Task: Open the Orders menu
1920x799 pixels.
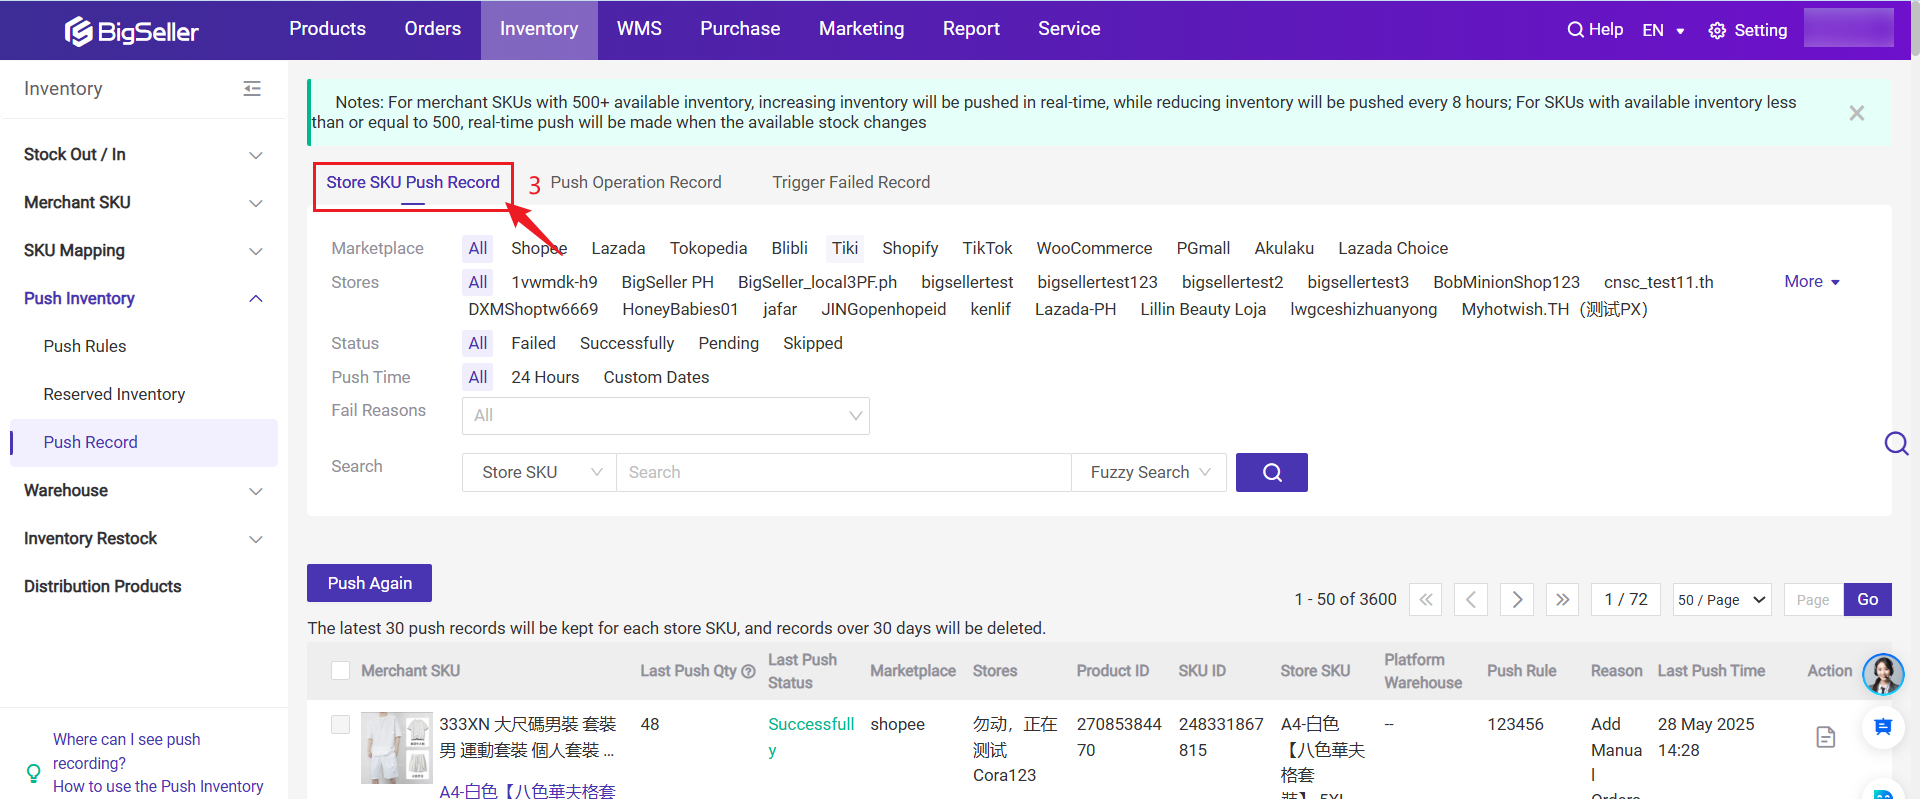Action: [x=433, y=29]
